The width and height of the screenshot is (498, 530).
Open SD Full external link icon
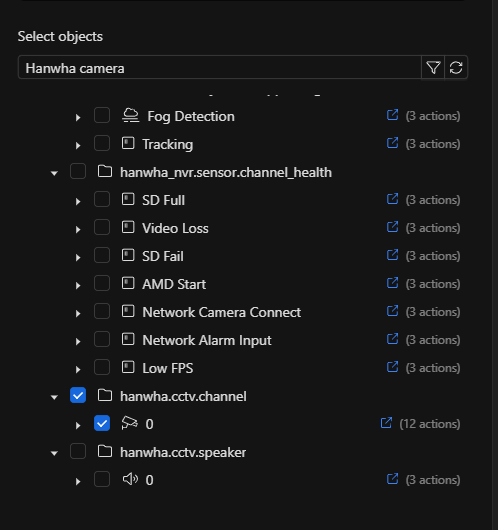pyautogui.click(x=392, y=199)
